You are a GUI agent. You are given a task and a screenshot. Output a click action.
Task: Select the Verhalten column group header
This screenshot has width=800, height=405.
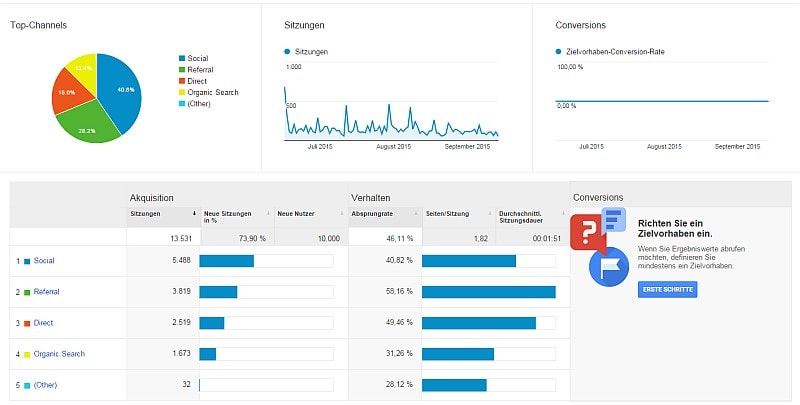[x=369, y=197]
